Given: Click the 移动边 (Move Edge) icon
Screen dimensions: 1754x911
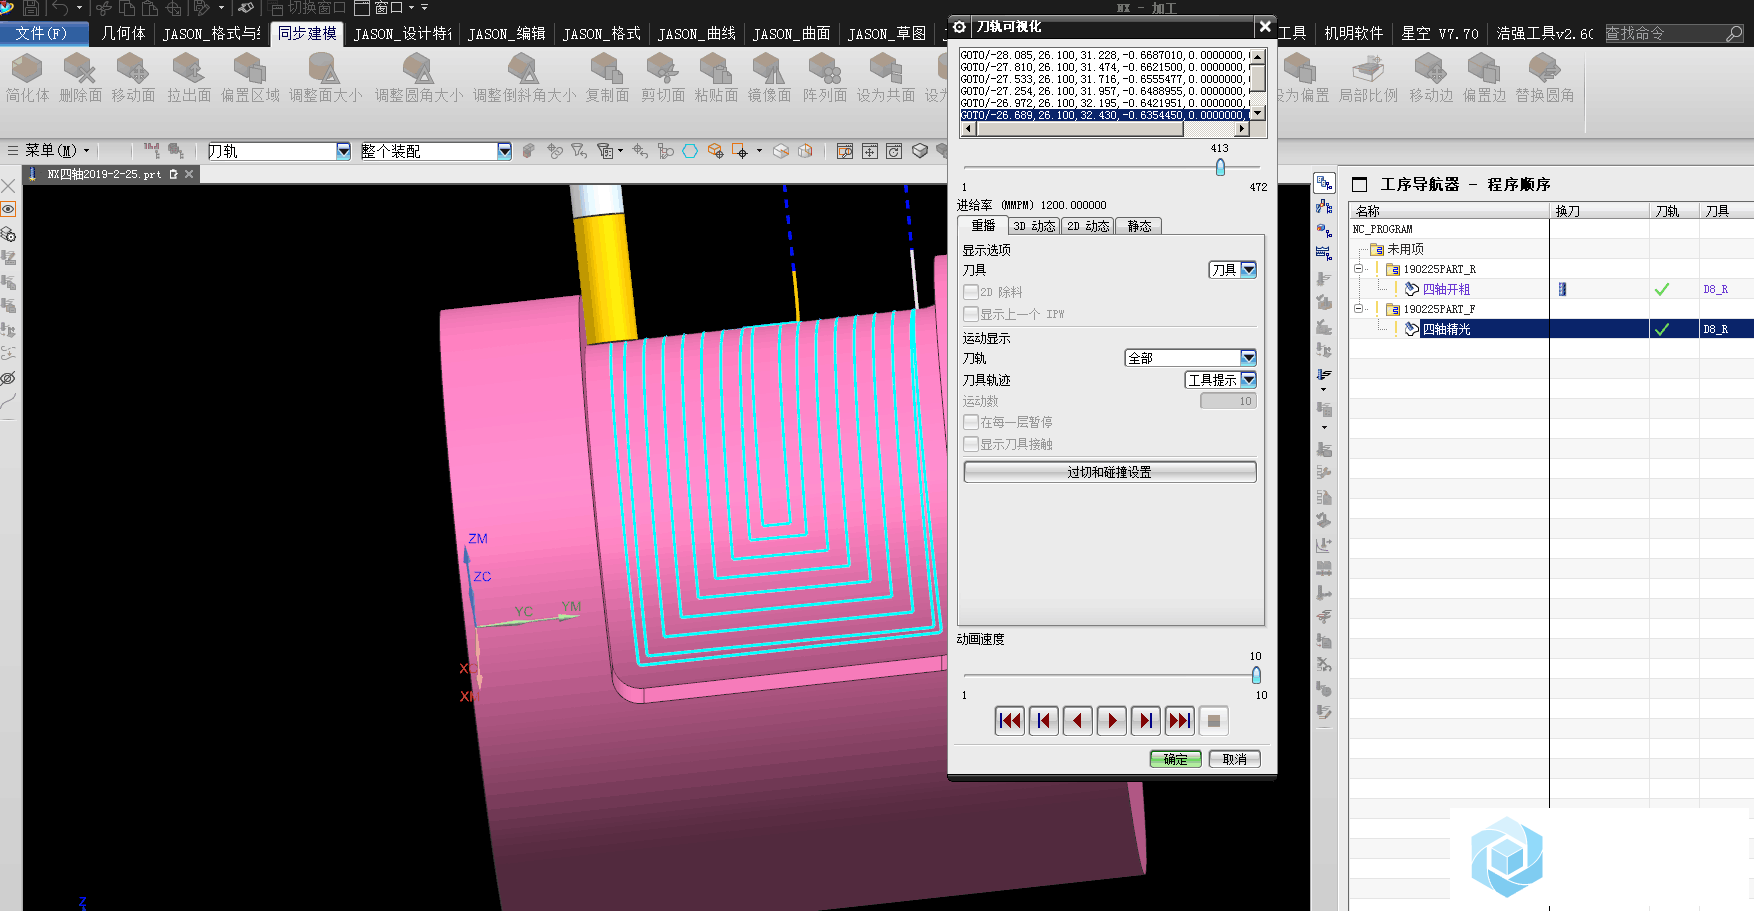Looking at the screenshot, I should (1430, 69).
